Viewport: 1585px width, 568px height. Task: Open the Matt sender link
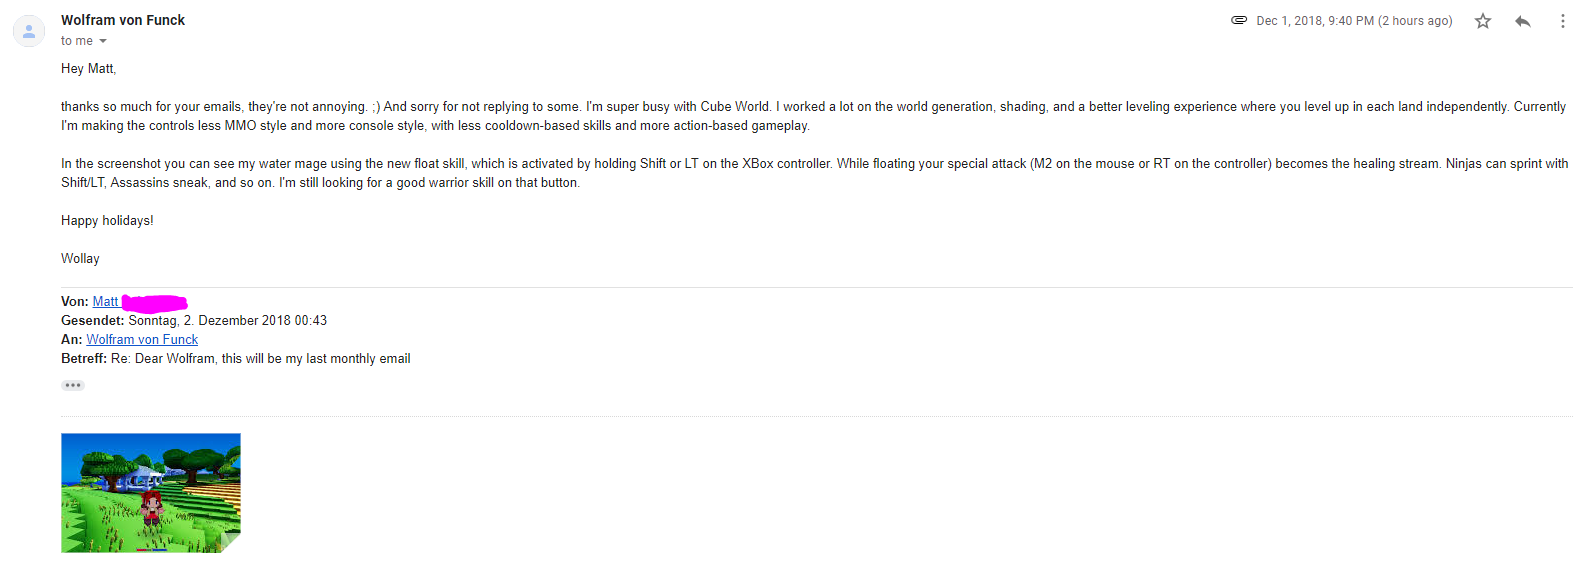click(x=105, y=302)
